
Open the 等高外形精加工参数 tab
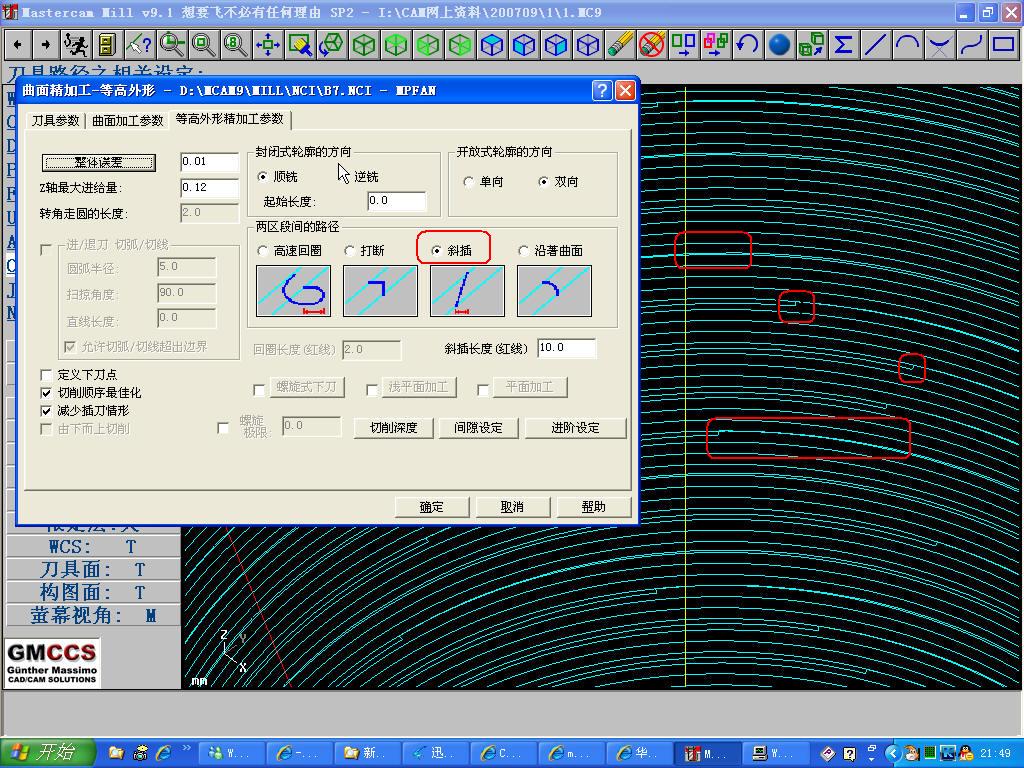coord(230,119)
